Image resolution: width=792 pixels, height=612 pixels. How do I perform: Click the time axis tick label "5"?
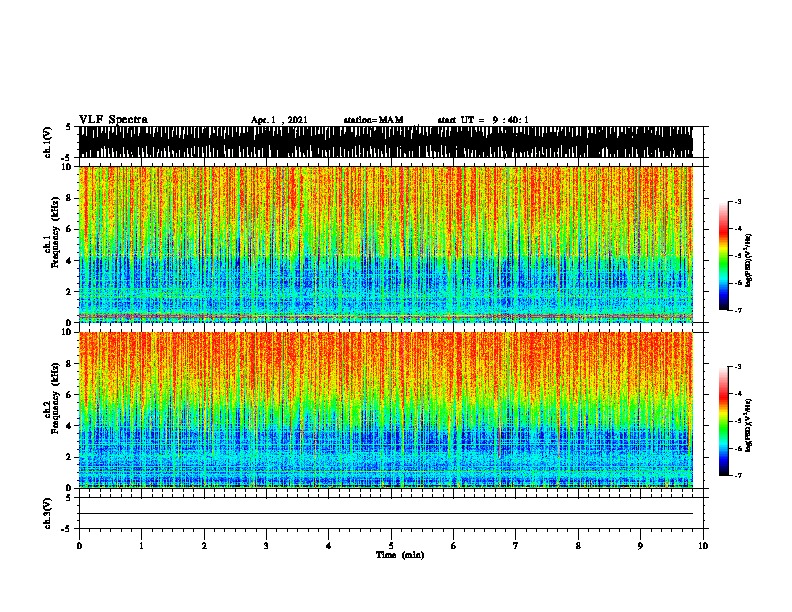click(x=391, y=545)
